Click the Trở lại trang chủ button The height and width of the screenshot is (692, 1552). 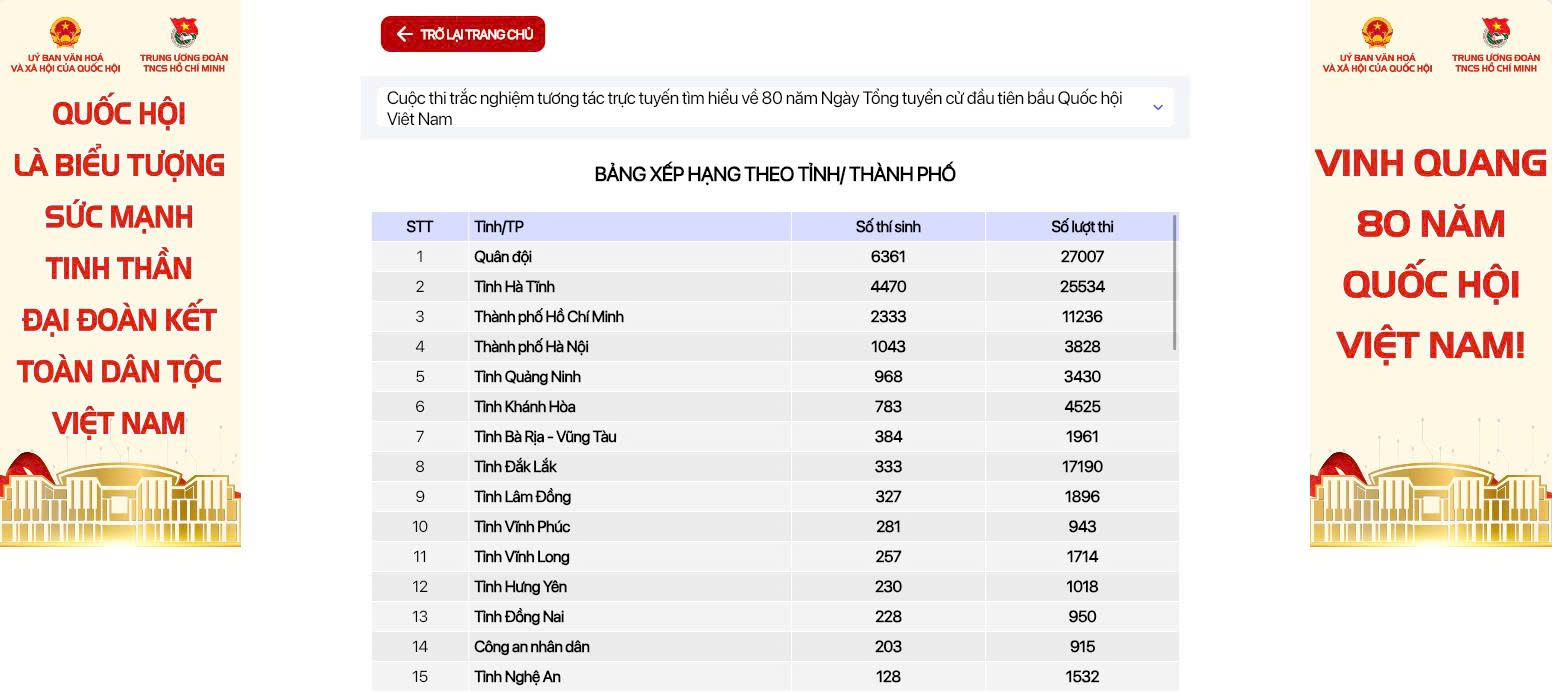click(463, 34)
